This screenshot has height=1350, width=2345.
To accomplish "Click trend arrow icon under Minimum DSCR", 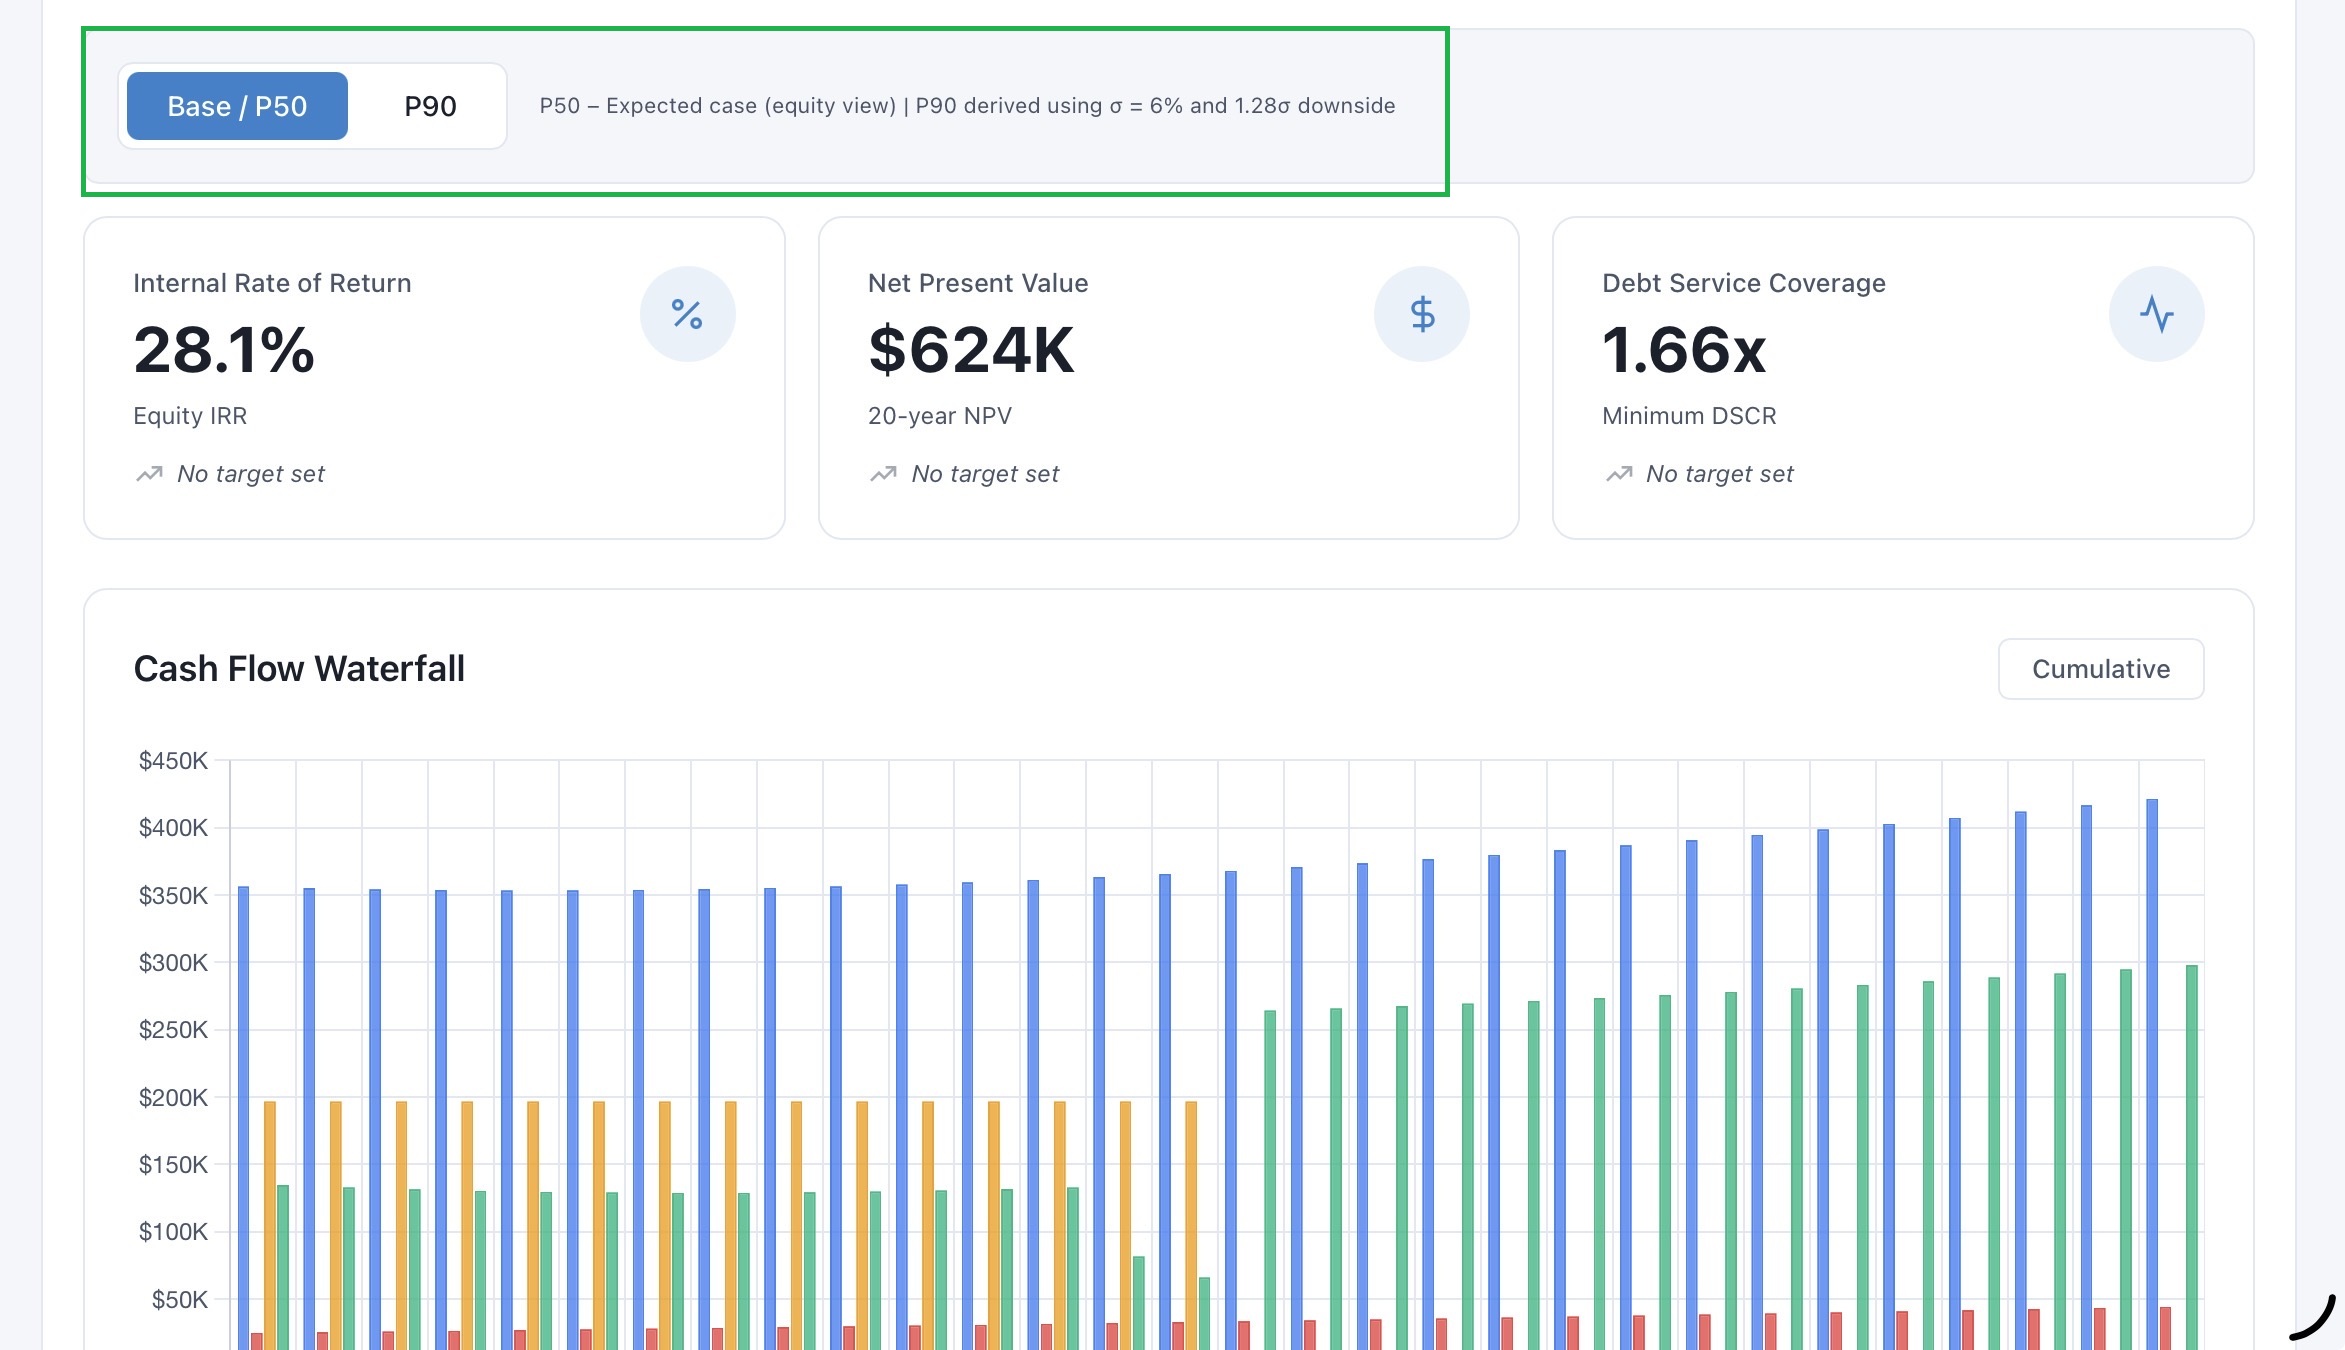I will point(1618,474).
